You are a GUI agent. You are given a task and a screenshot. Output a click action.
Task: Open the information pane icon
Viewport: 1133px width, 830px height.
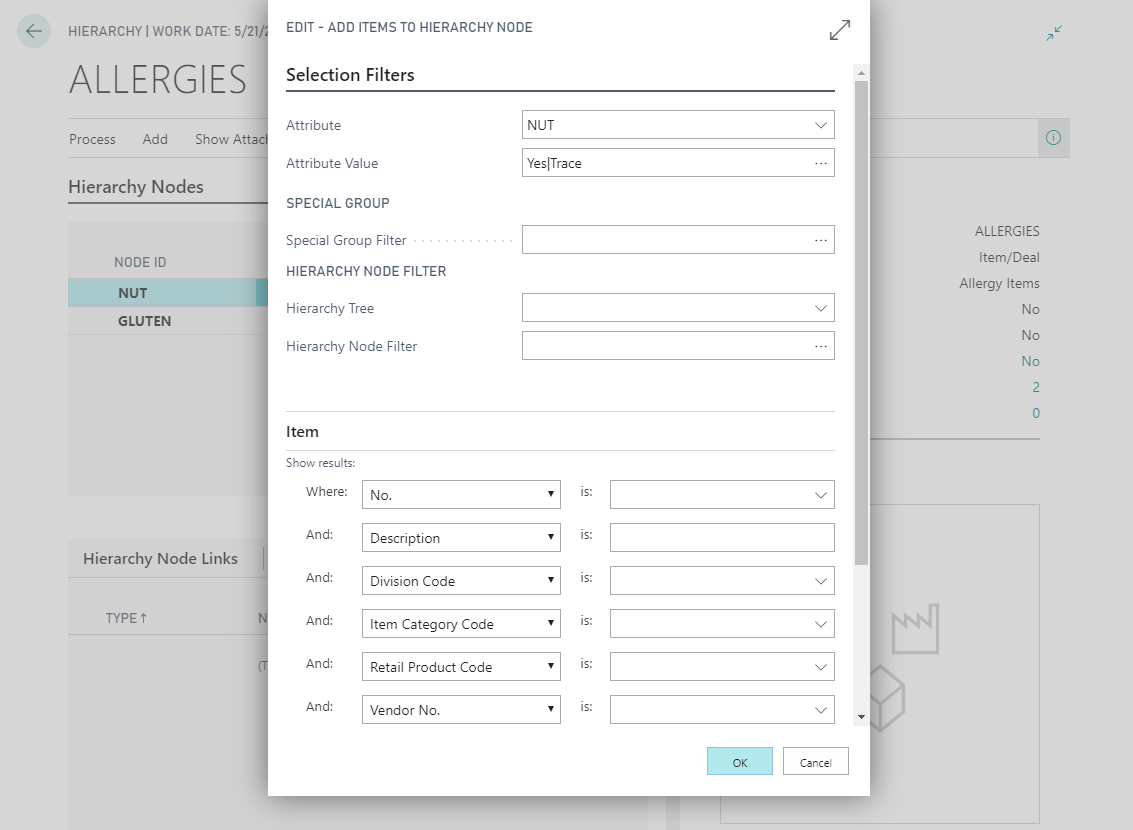(1053, 138)
